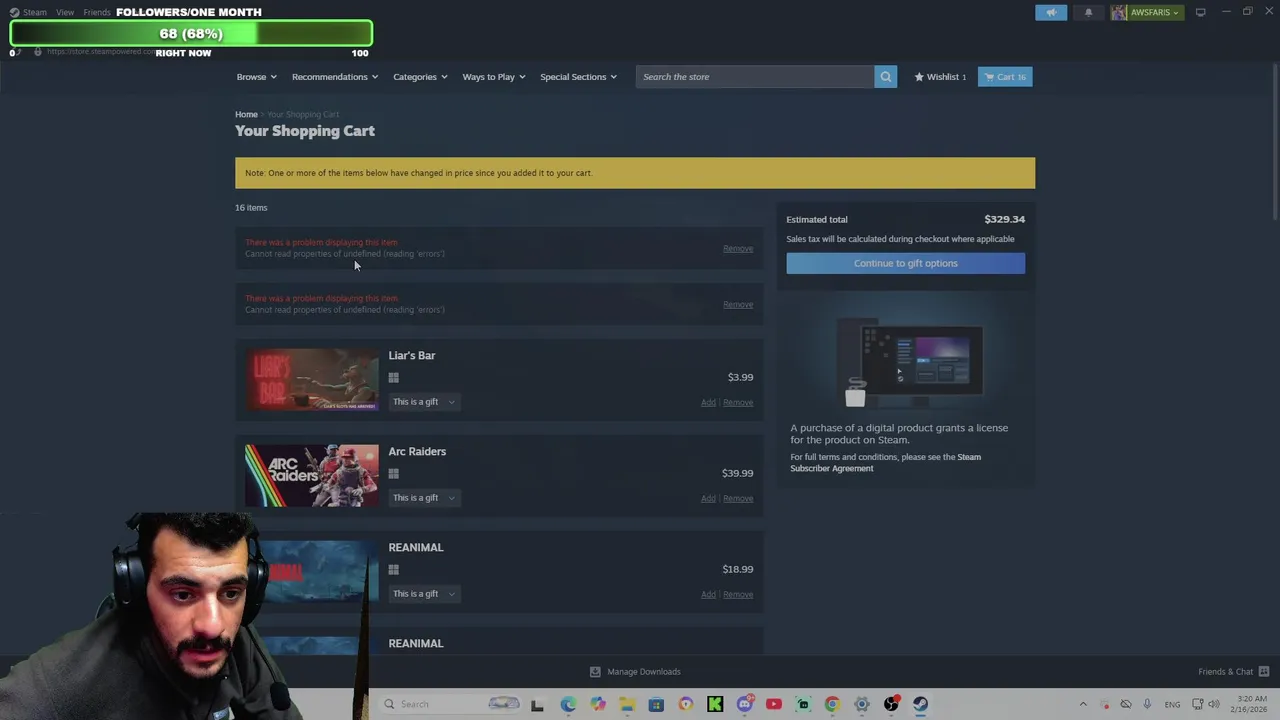1280x720 pixels.
Task: Open "This is a gift" dropdown for the $18.99 REANIMAL
Action: (x=423, y=594)
